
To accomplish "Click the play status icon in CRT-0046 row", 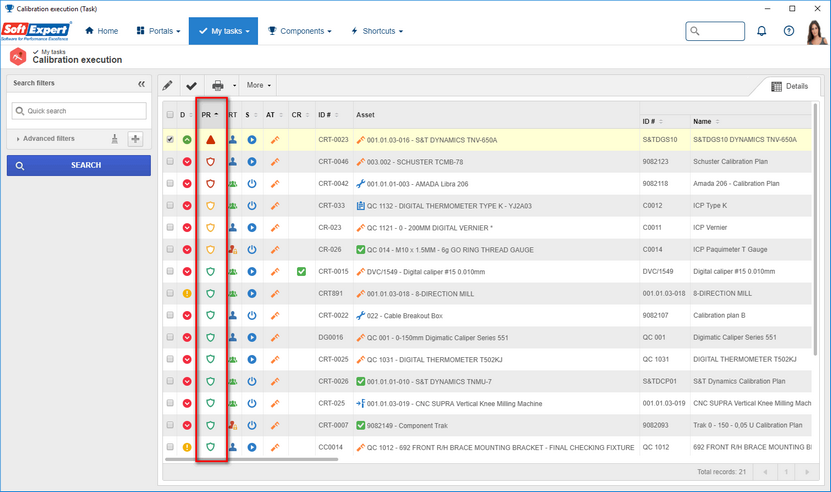I will (x=252, y=162).
